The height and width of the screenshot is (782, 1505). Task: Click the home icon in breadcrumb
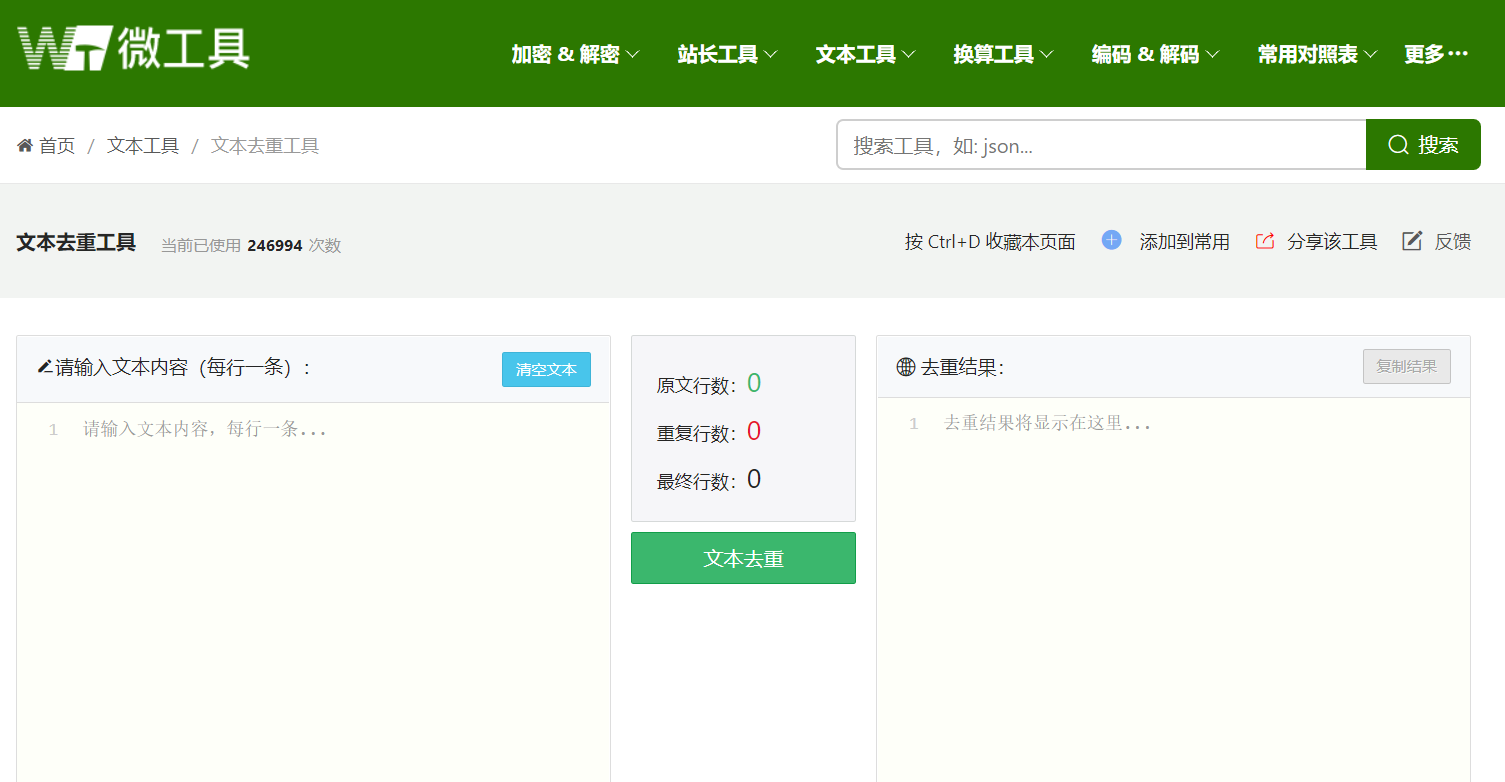point(25,146)
